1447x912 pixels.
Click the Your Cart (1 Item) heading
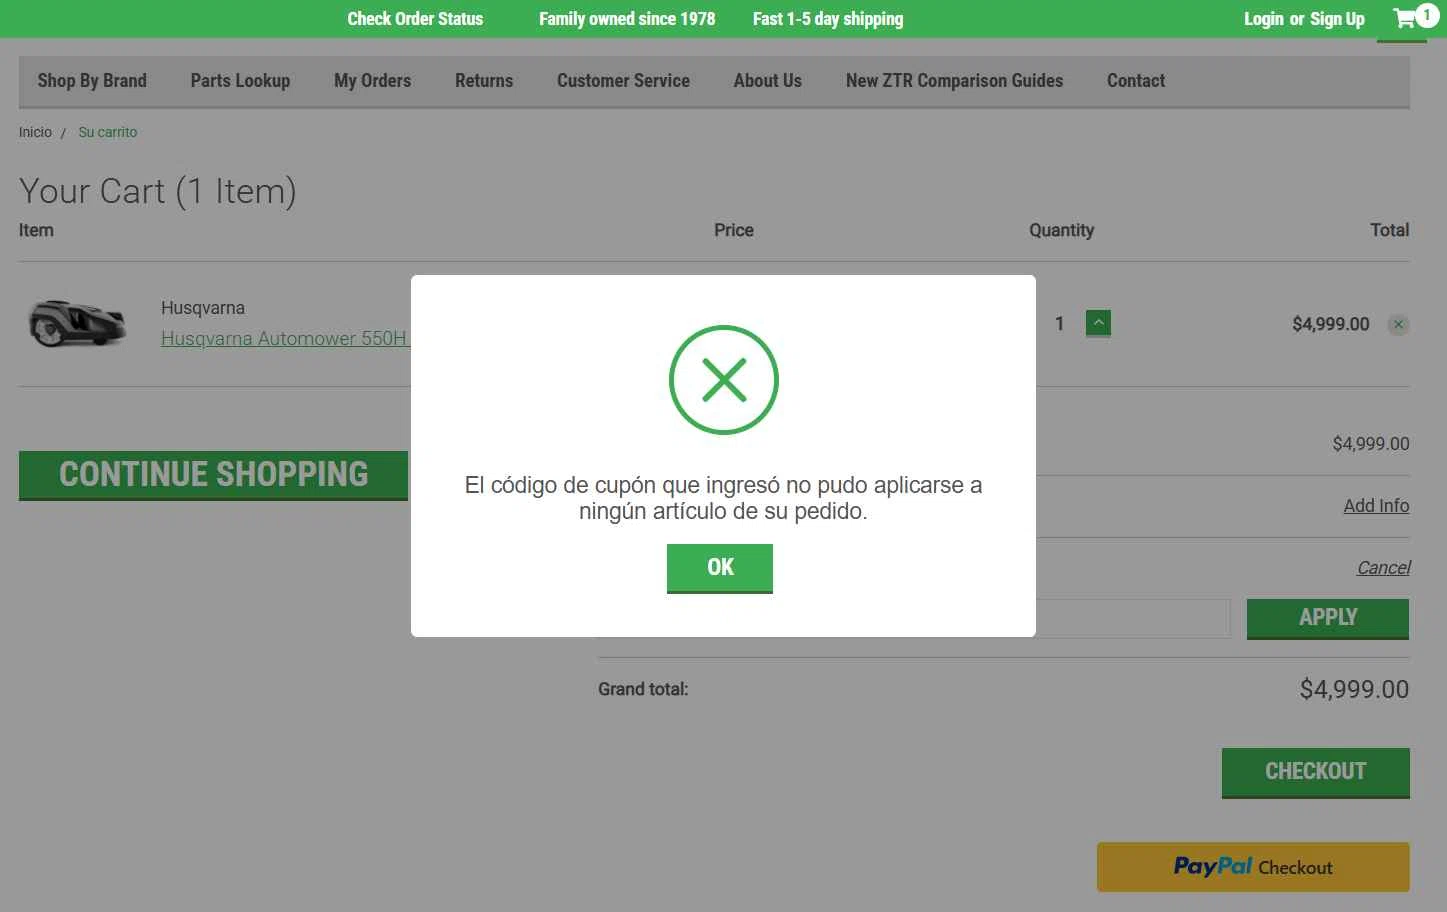pos(158,191)
